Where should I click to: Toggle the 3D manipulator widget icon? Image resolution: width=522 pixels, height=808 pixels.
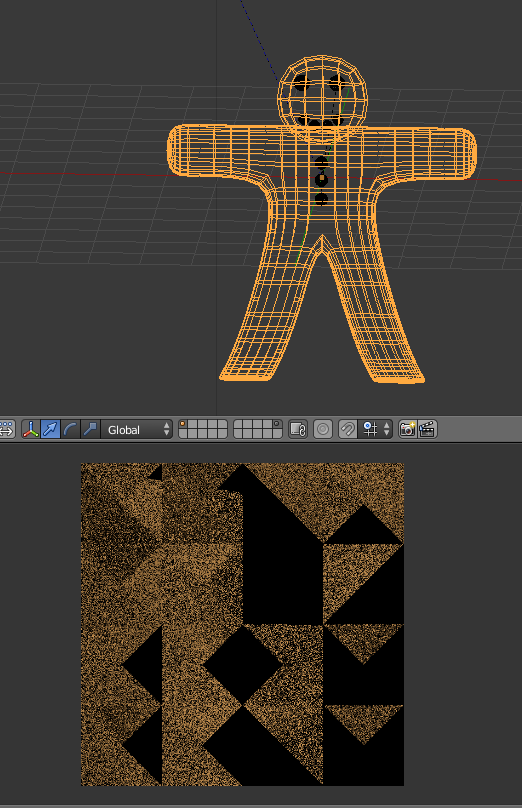coord(30,429)
